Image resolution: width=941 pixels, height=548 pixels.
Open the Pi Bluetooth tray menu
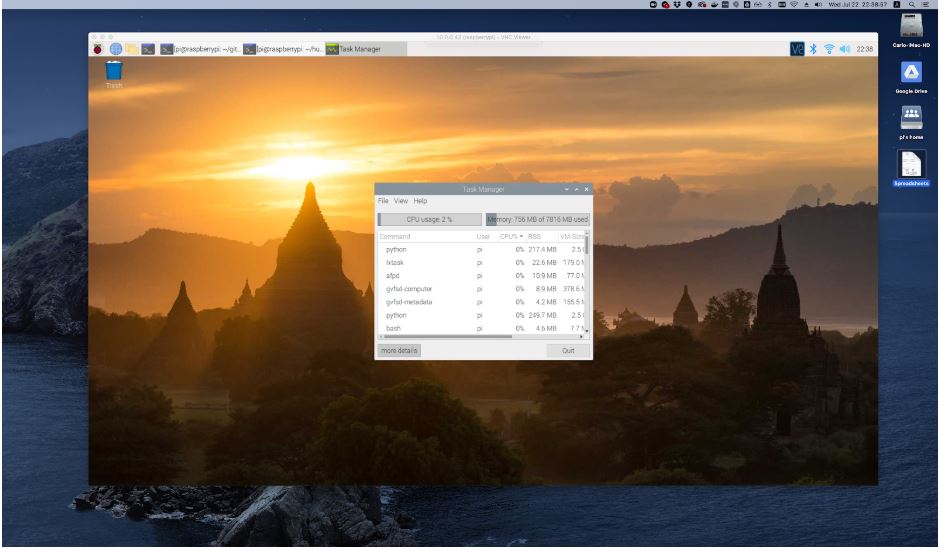(813, 49)
